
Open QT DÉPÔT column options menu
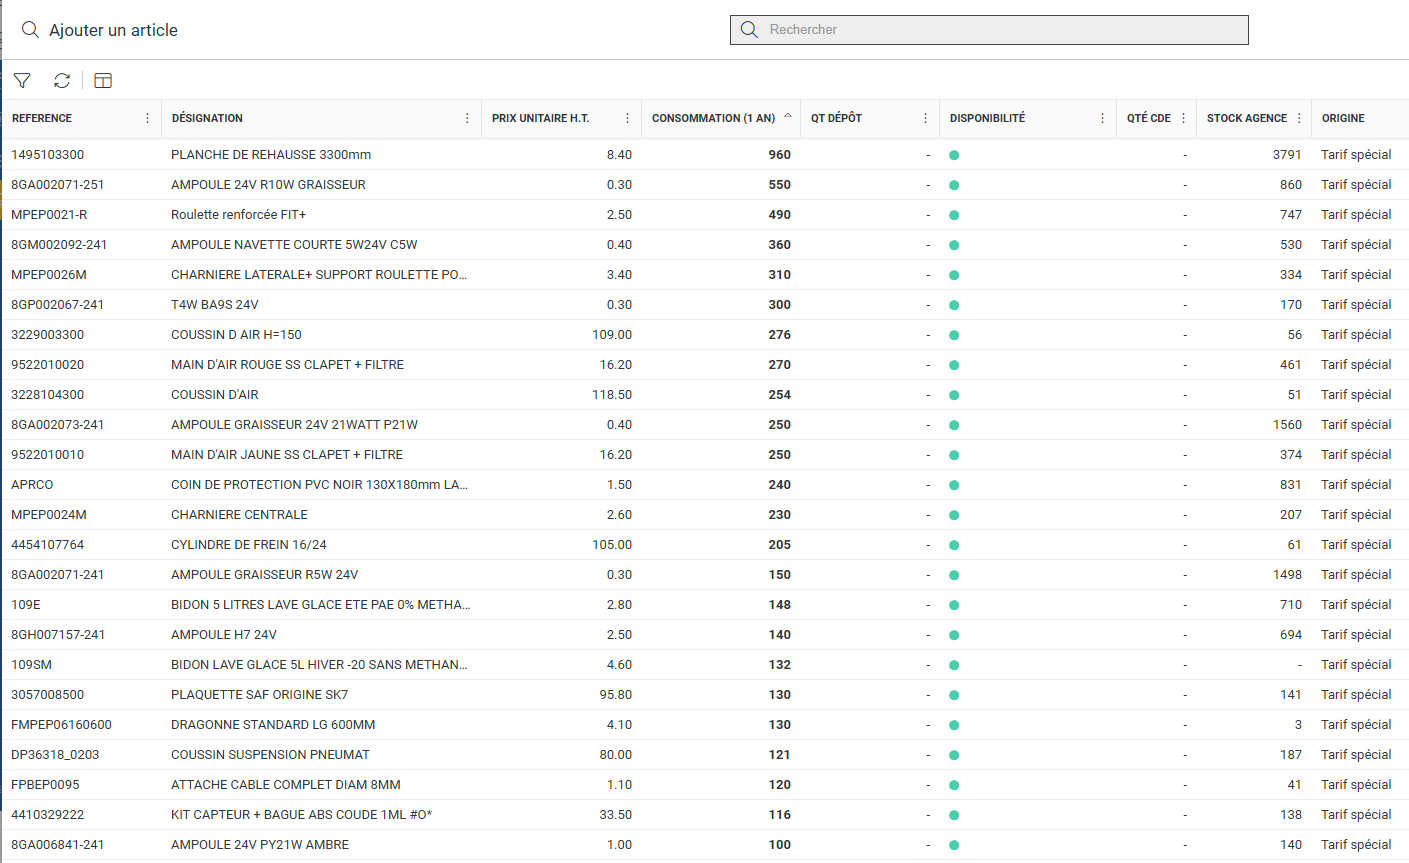(925, 118)
